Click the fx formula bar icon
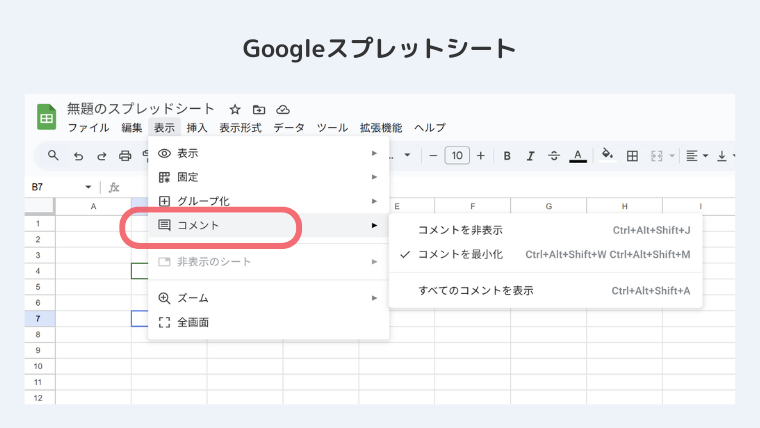 [x=114, y=188]
